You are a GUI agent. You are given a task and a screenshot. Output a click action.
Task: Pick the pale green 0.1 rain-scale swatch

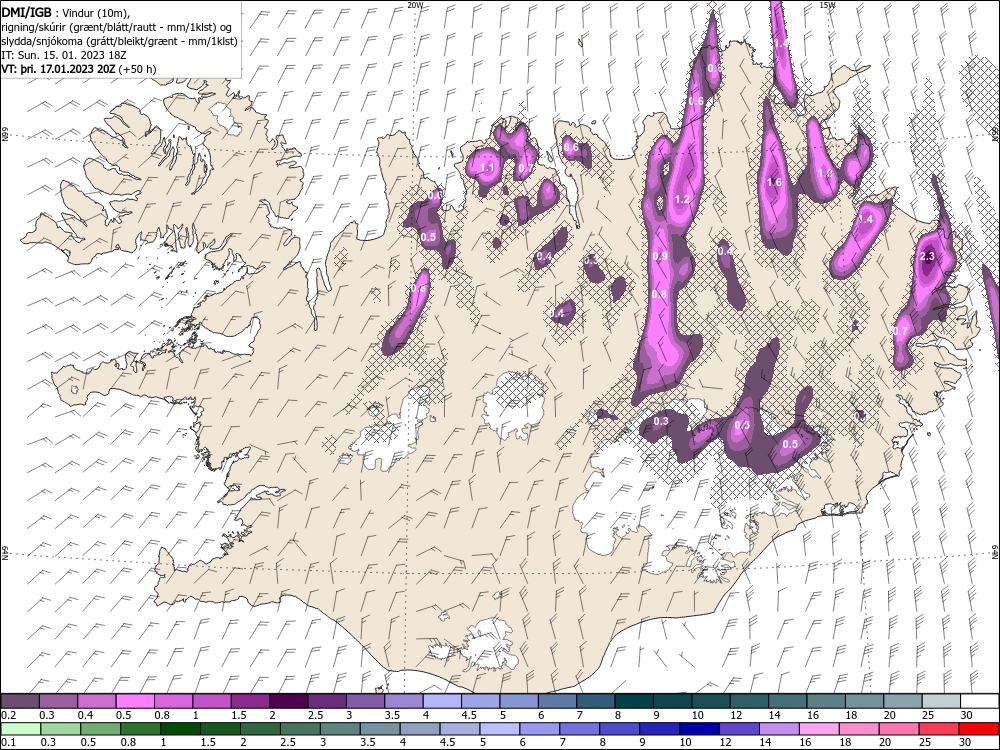click(x=21, y=729)
